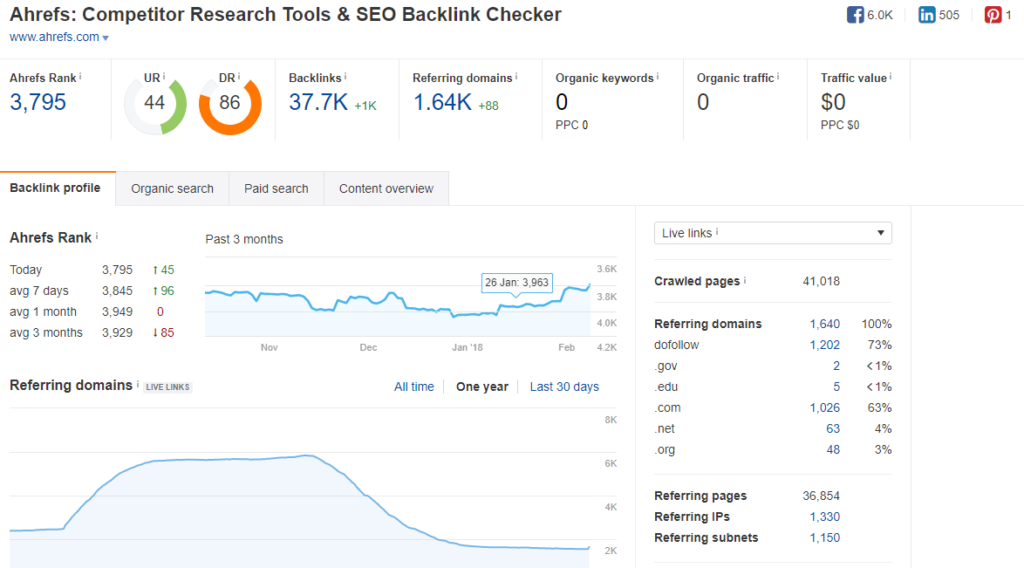The image size is (1024, 568).
Task: Click the avg 7 days row label
Action: 39,291
